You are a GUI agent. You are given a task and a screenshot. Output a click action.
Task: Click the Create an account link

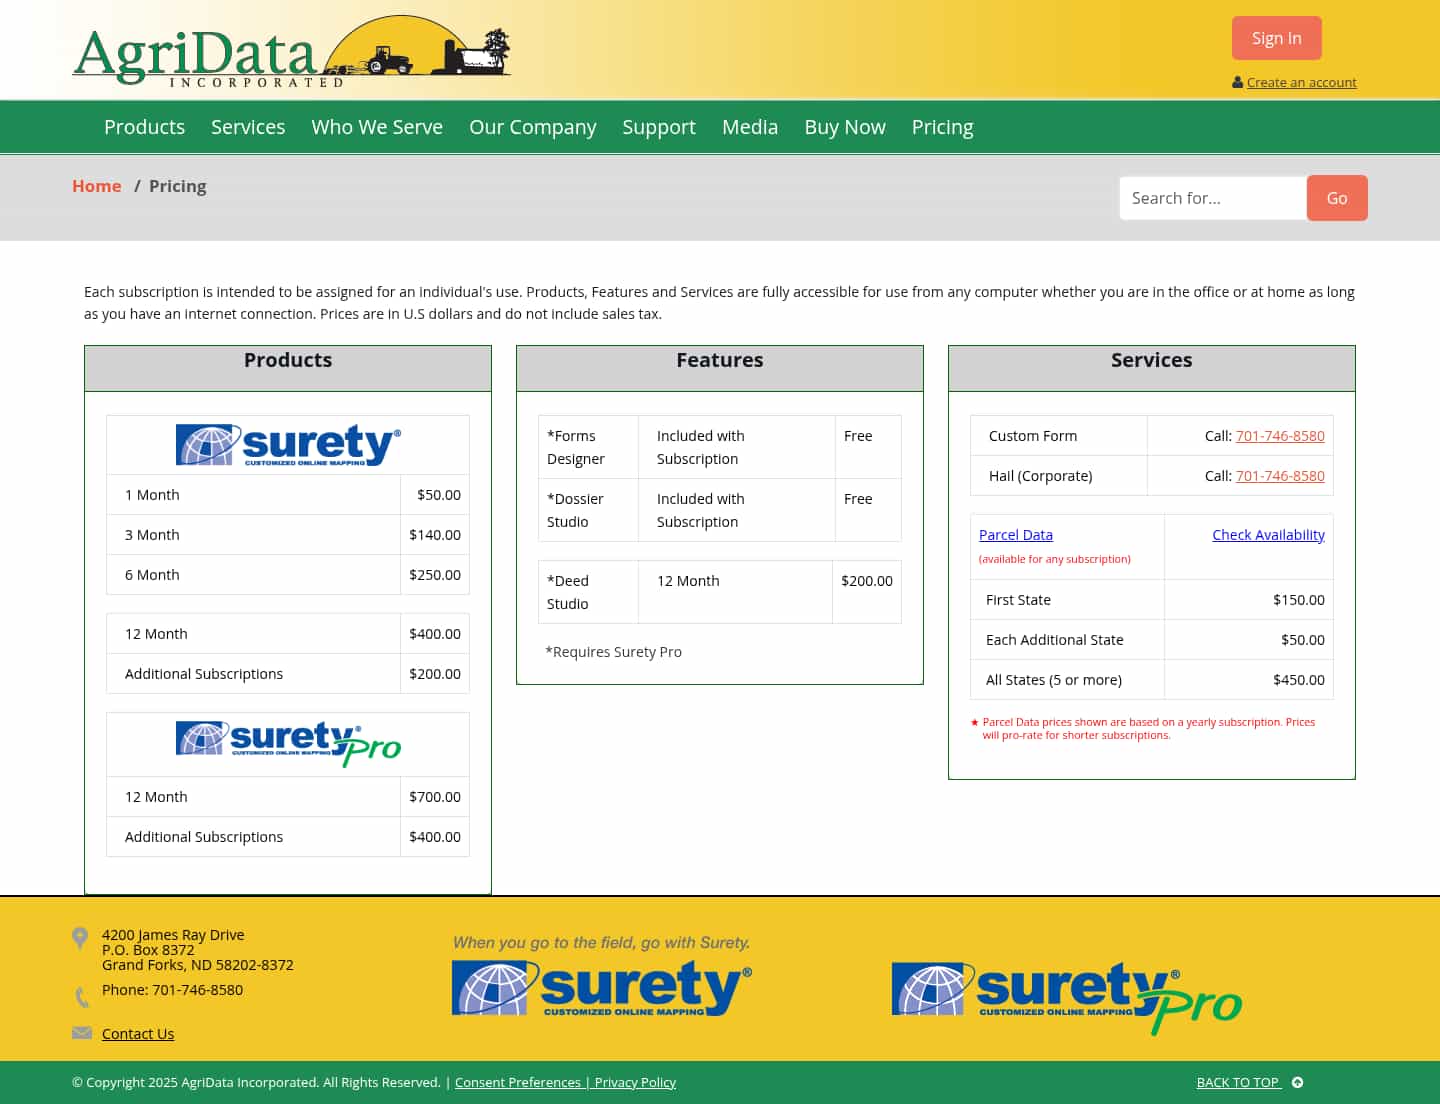pos(1301,82)
